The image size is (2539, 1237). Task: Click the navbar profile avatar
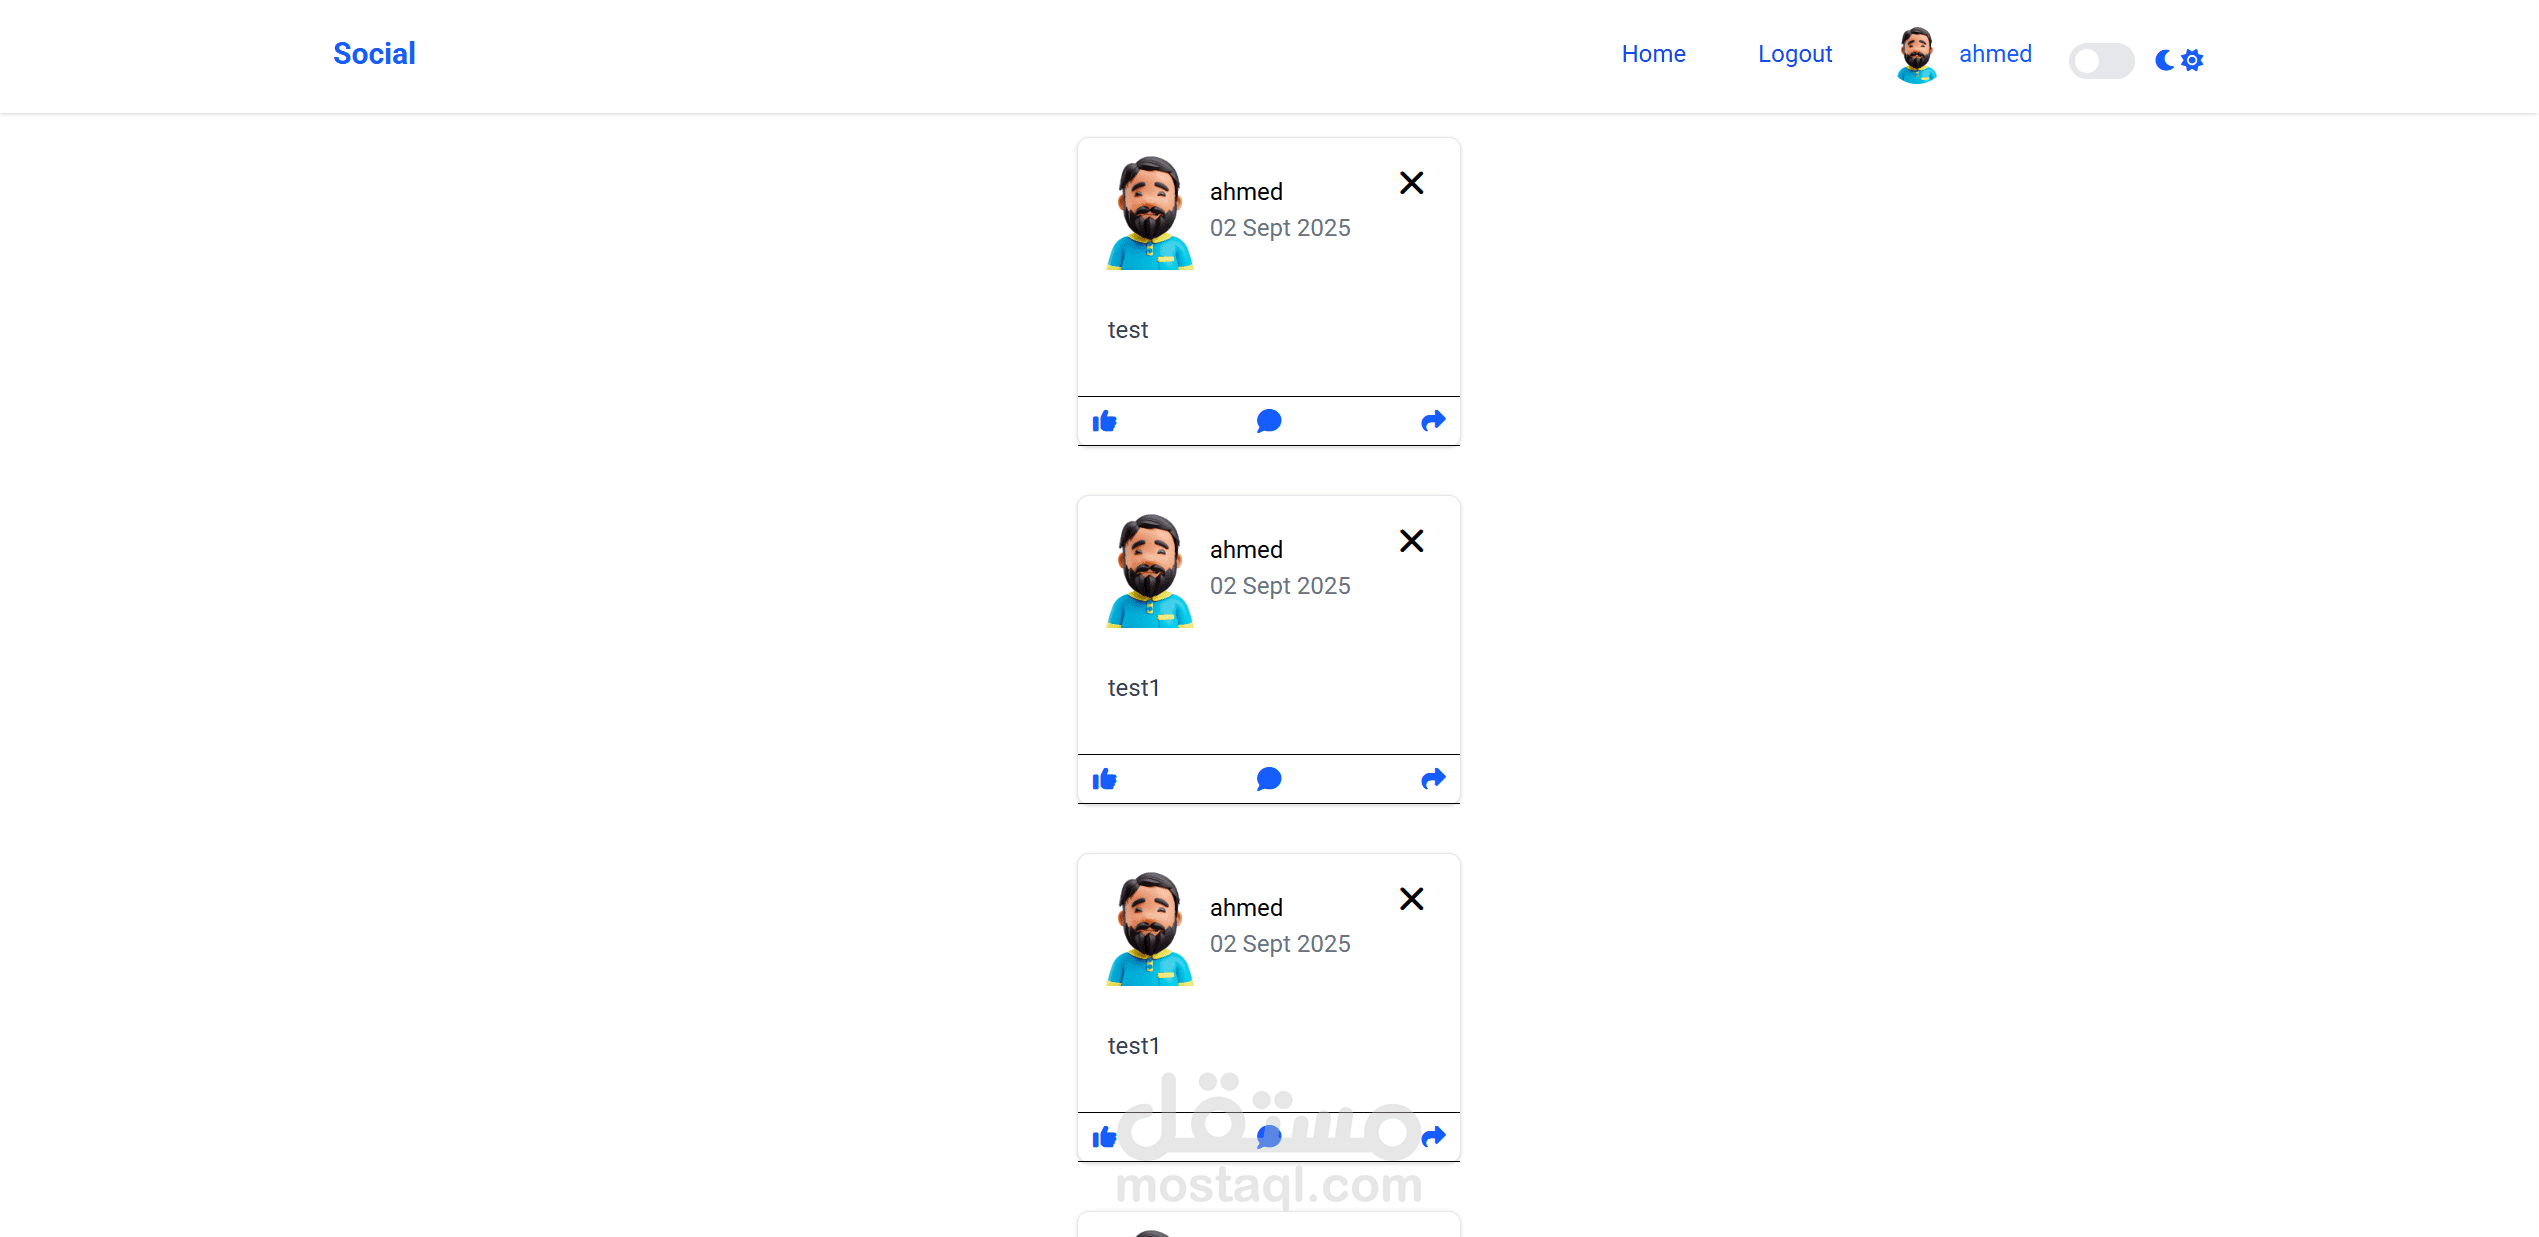pos(1916,55)
